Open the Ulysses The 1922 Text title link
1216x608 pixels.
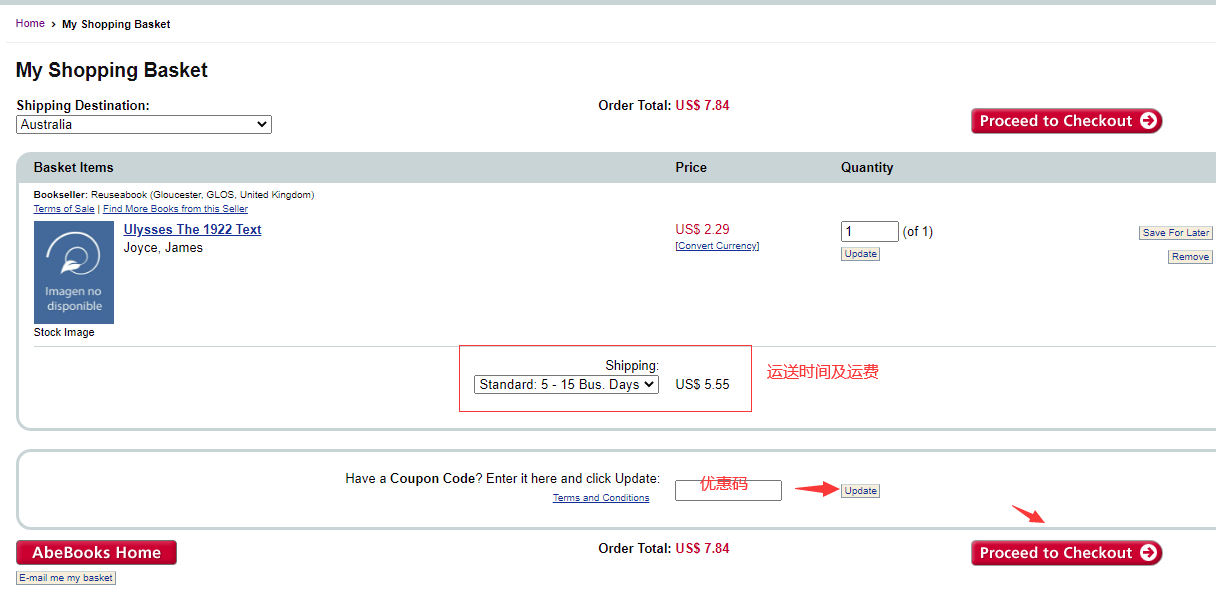pos(192,229)
